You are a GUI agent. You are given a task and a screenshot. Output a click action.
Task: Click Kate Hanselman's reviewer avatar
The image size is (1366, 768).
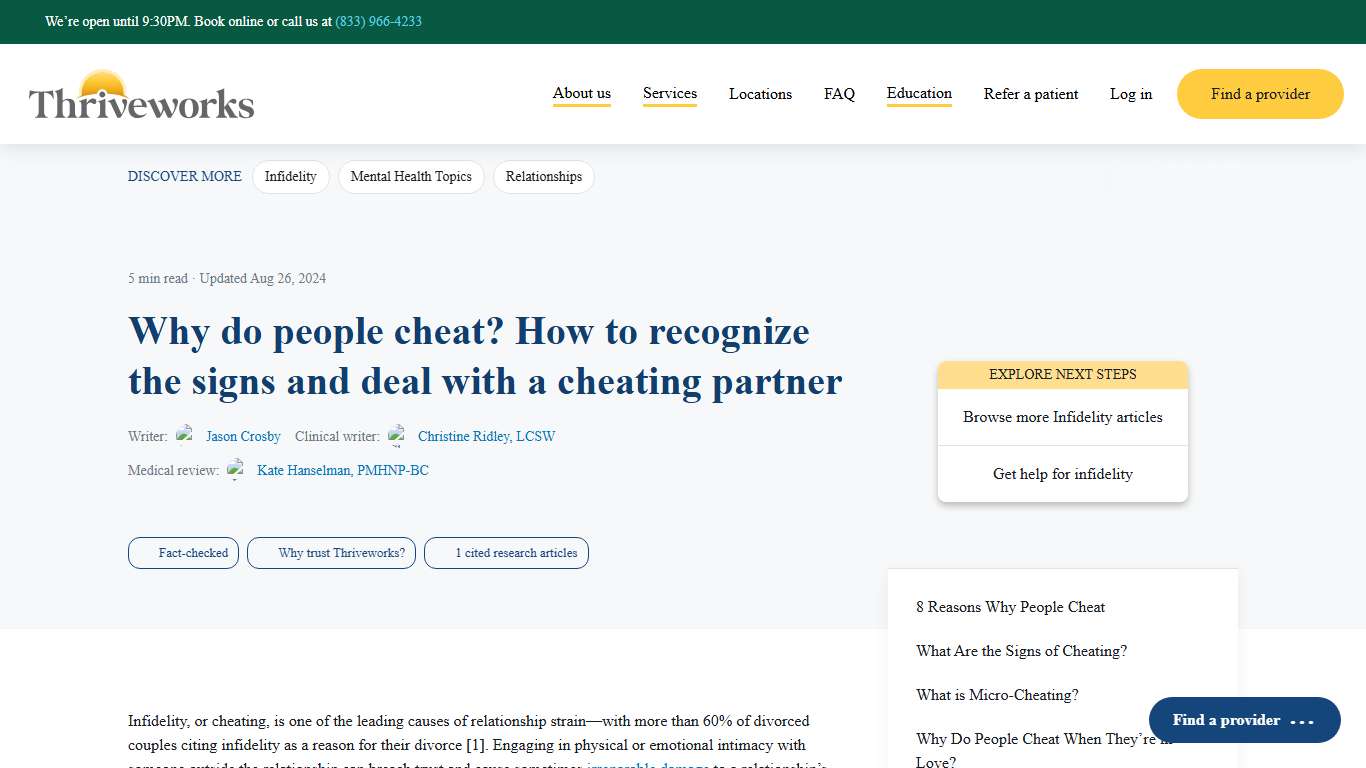click(236, 469)
